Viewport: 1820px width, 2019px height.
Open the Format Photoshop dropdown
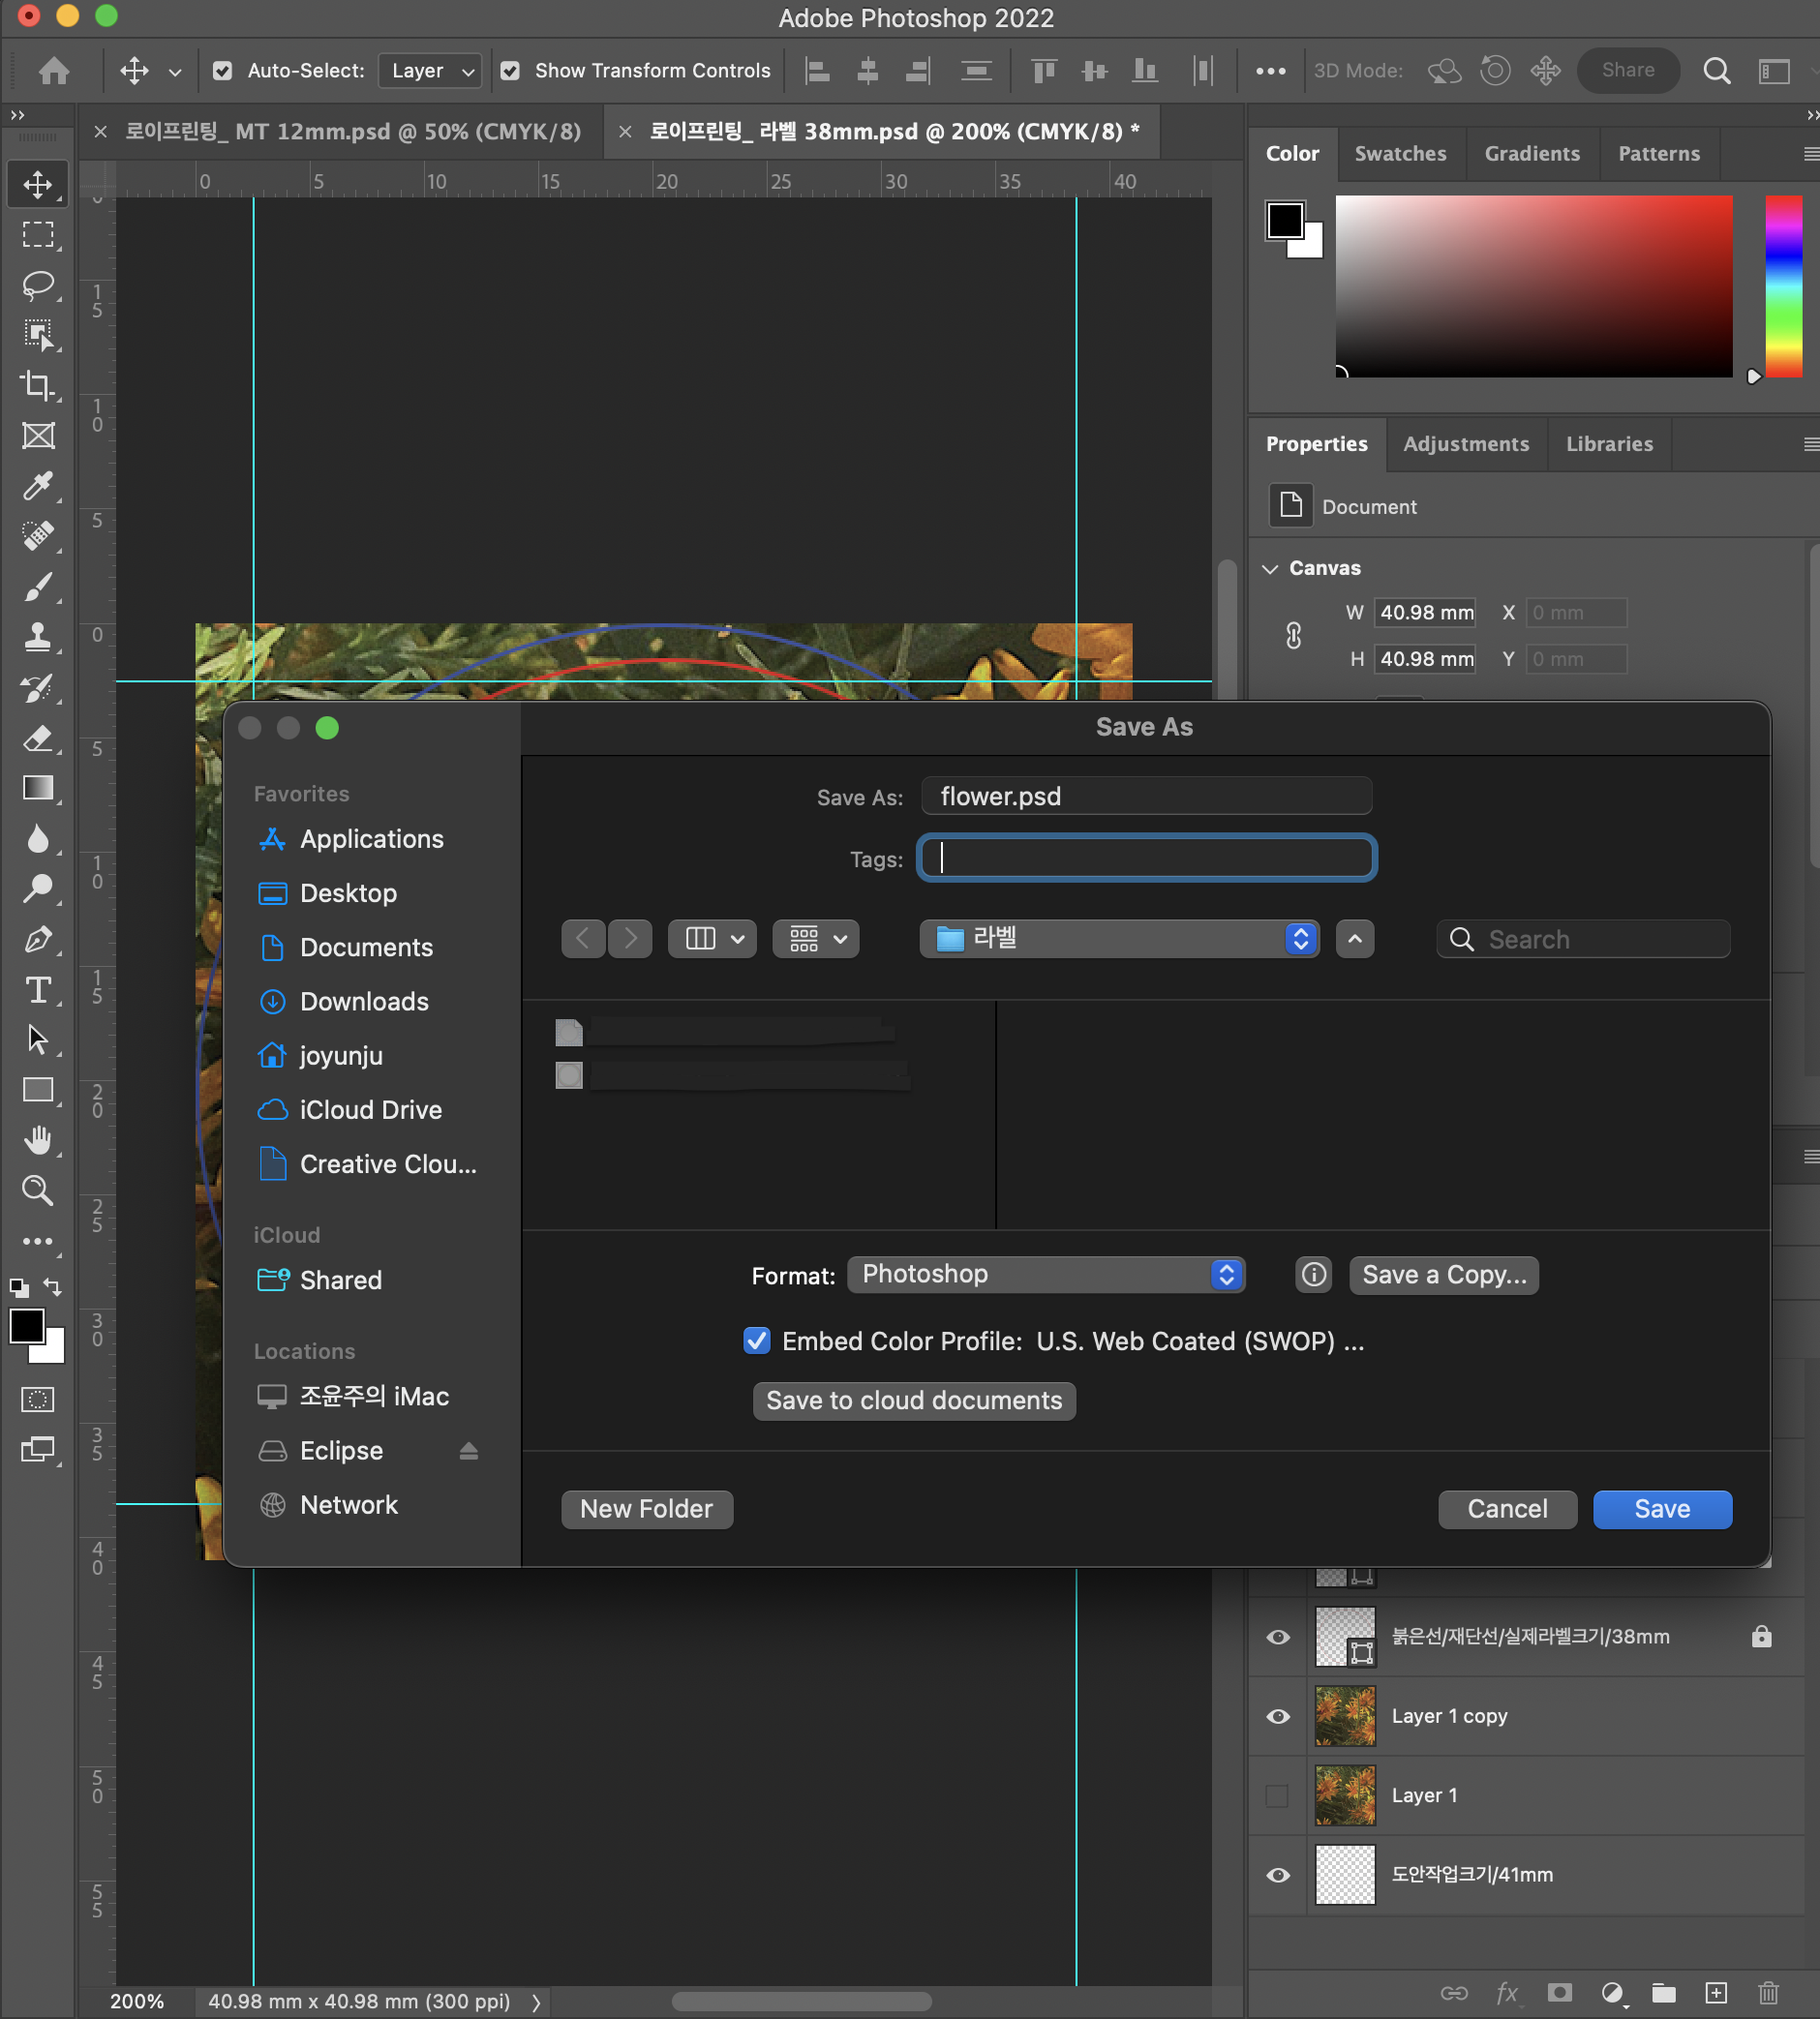click(x=1045, y=1274)
